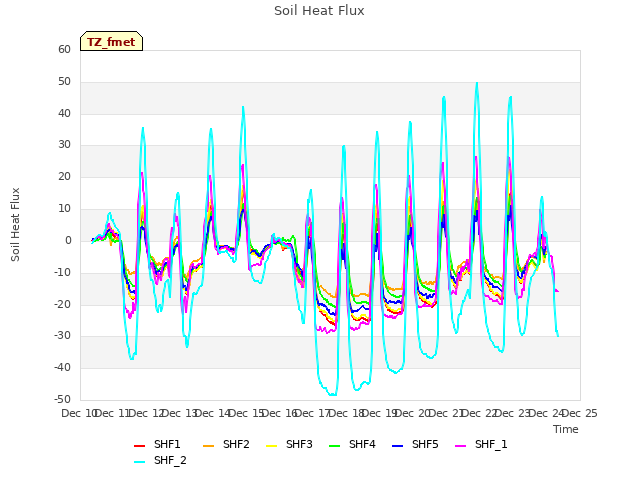Click the Time x-axis label
This screenshot has width=640, height=480.
point(566,429)
